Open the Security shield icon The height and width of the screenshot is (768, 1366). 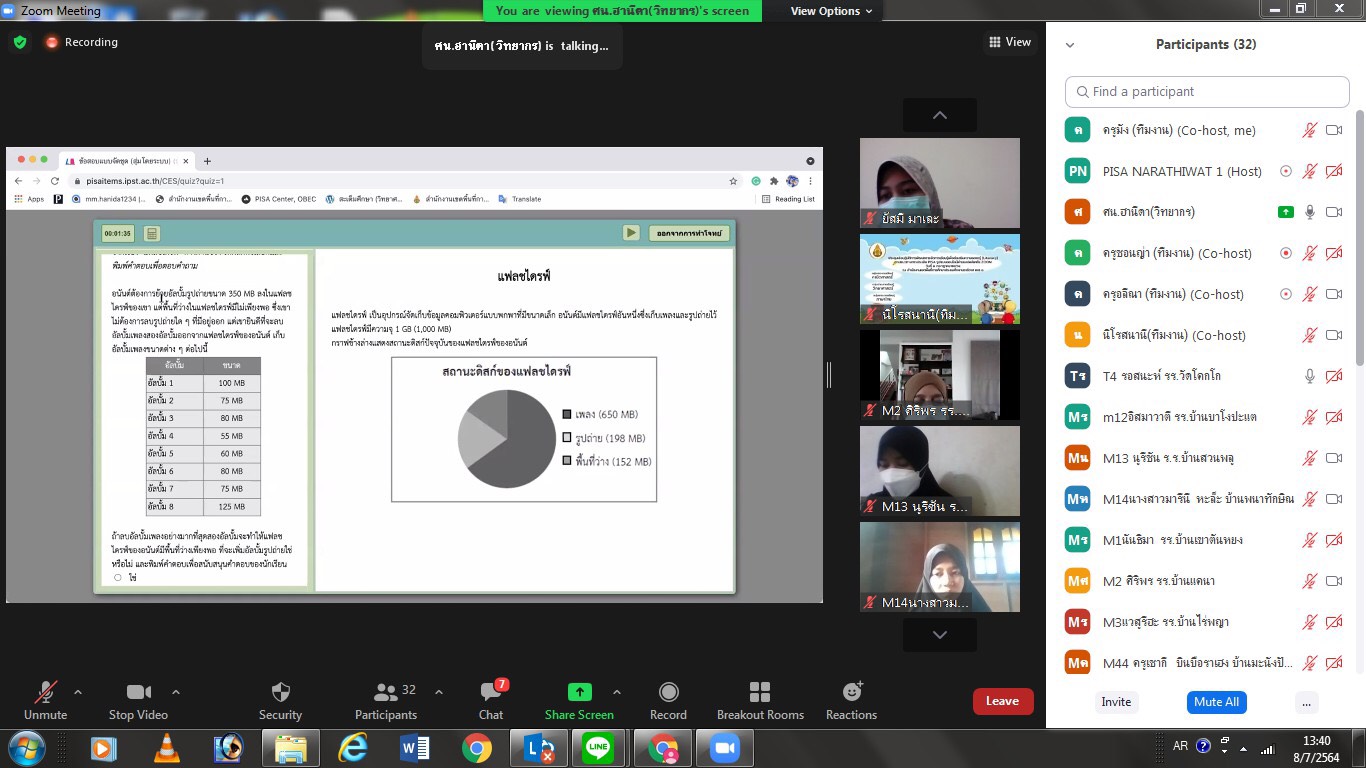(x=280, y=693)
